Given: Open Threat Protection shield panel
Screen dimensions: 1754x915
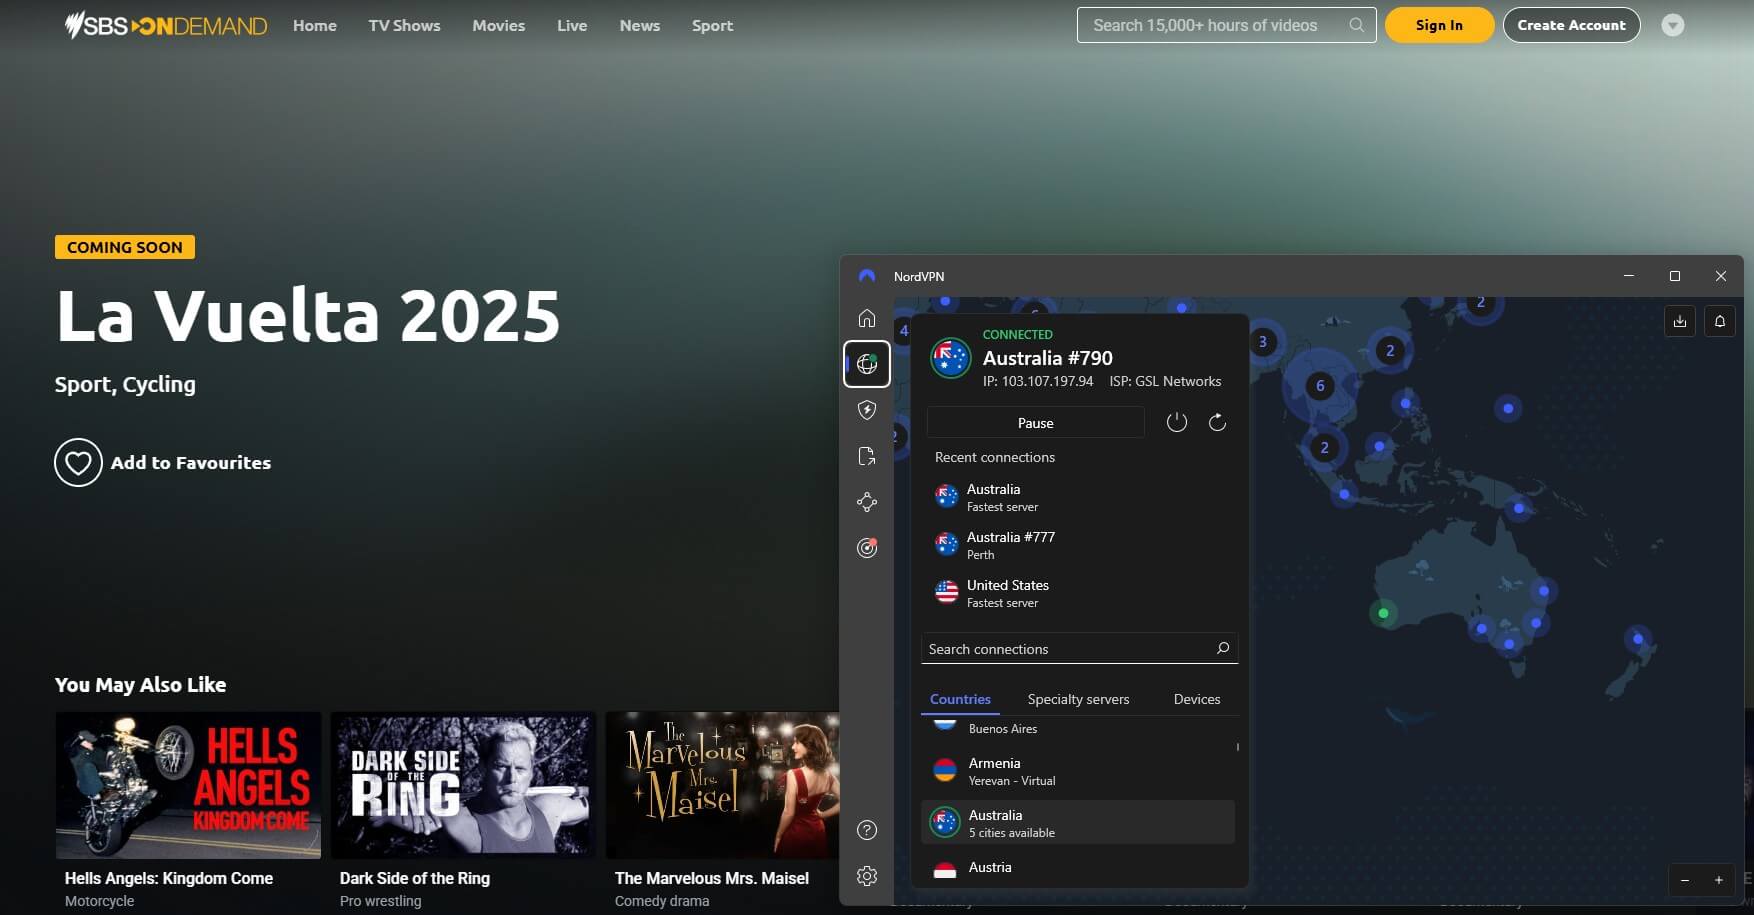Looking at the screenshot, I should pos(867,410).
